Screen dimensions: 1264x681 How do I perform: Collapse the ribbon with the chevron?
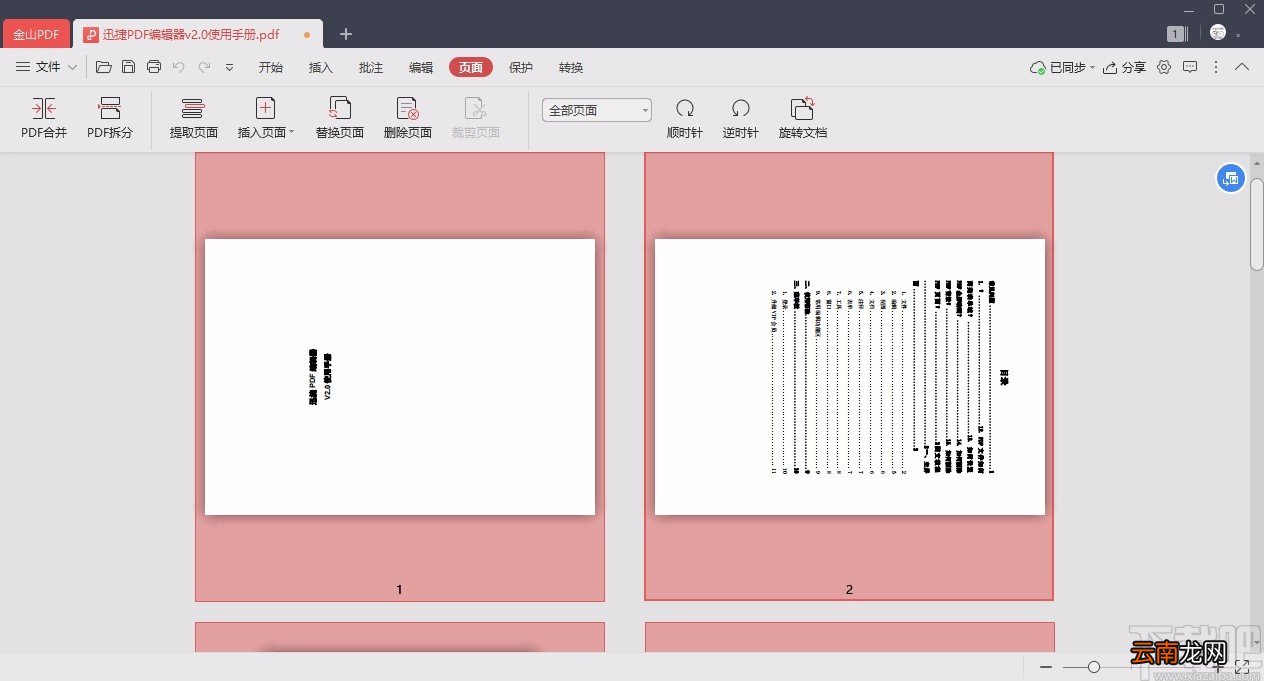click(1242, 67)
